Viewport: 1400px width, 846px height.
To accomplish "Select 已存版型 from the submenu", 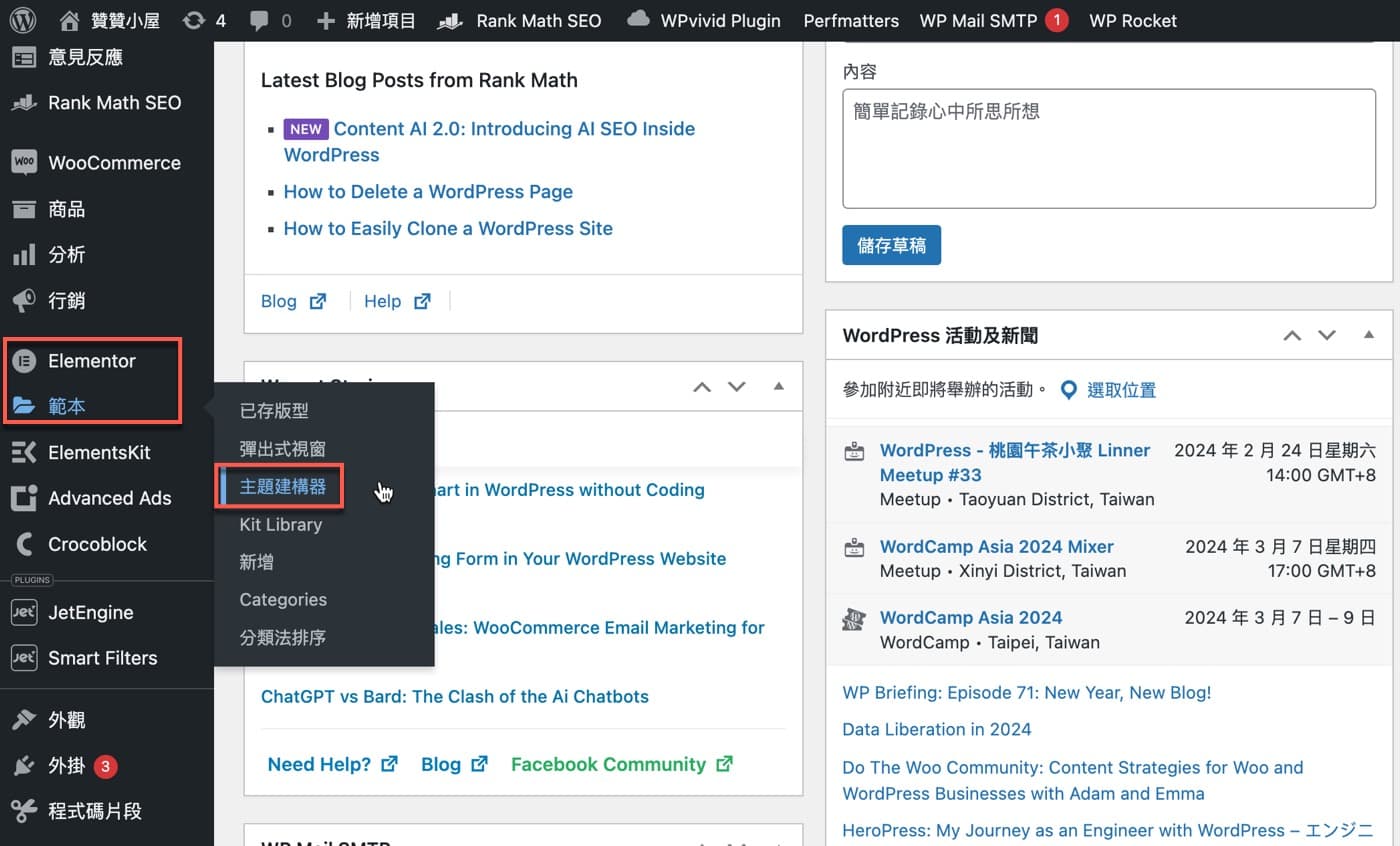I will tap(274, 411).
